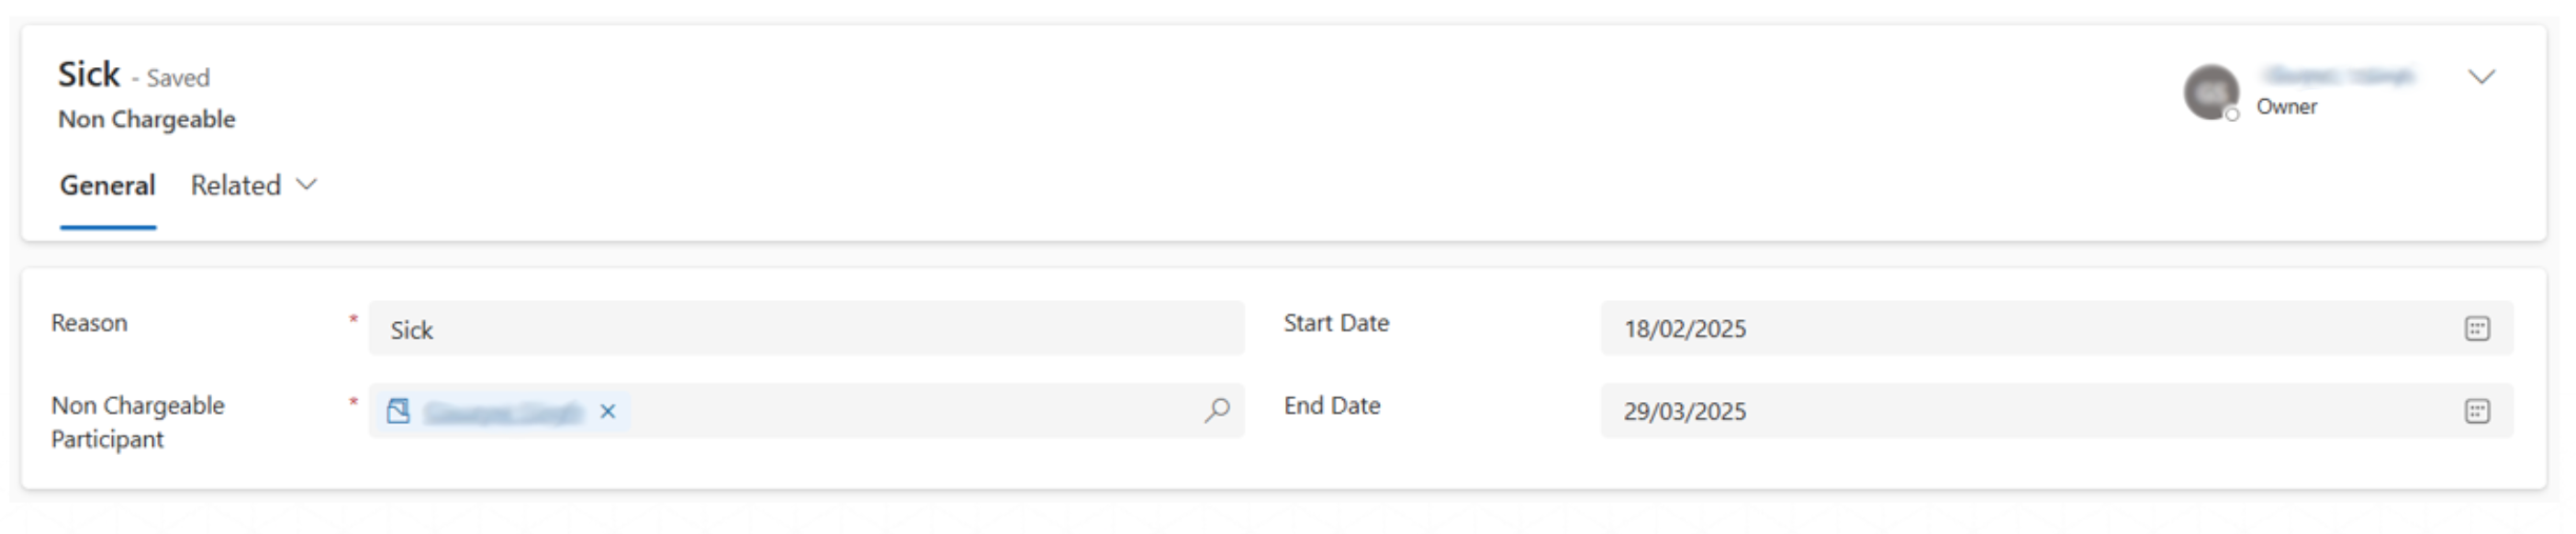Click the Start Date value 18/02/2025
This screenshot has height=534, width=2576.
(1684, 329)
